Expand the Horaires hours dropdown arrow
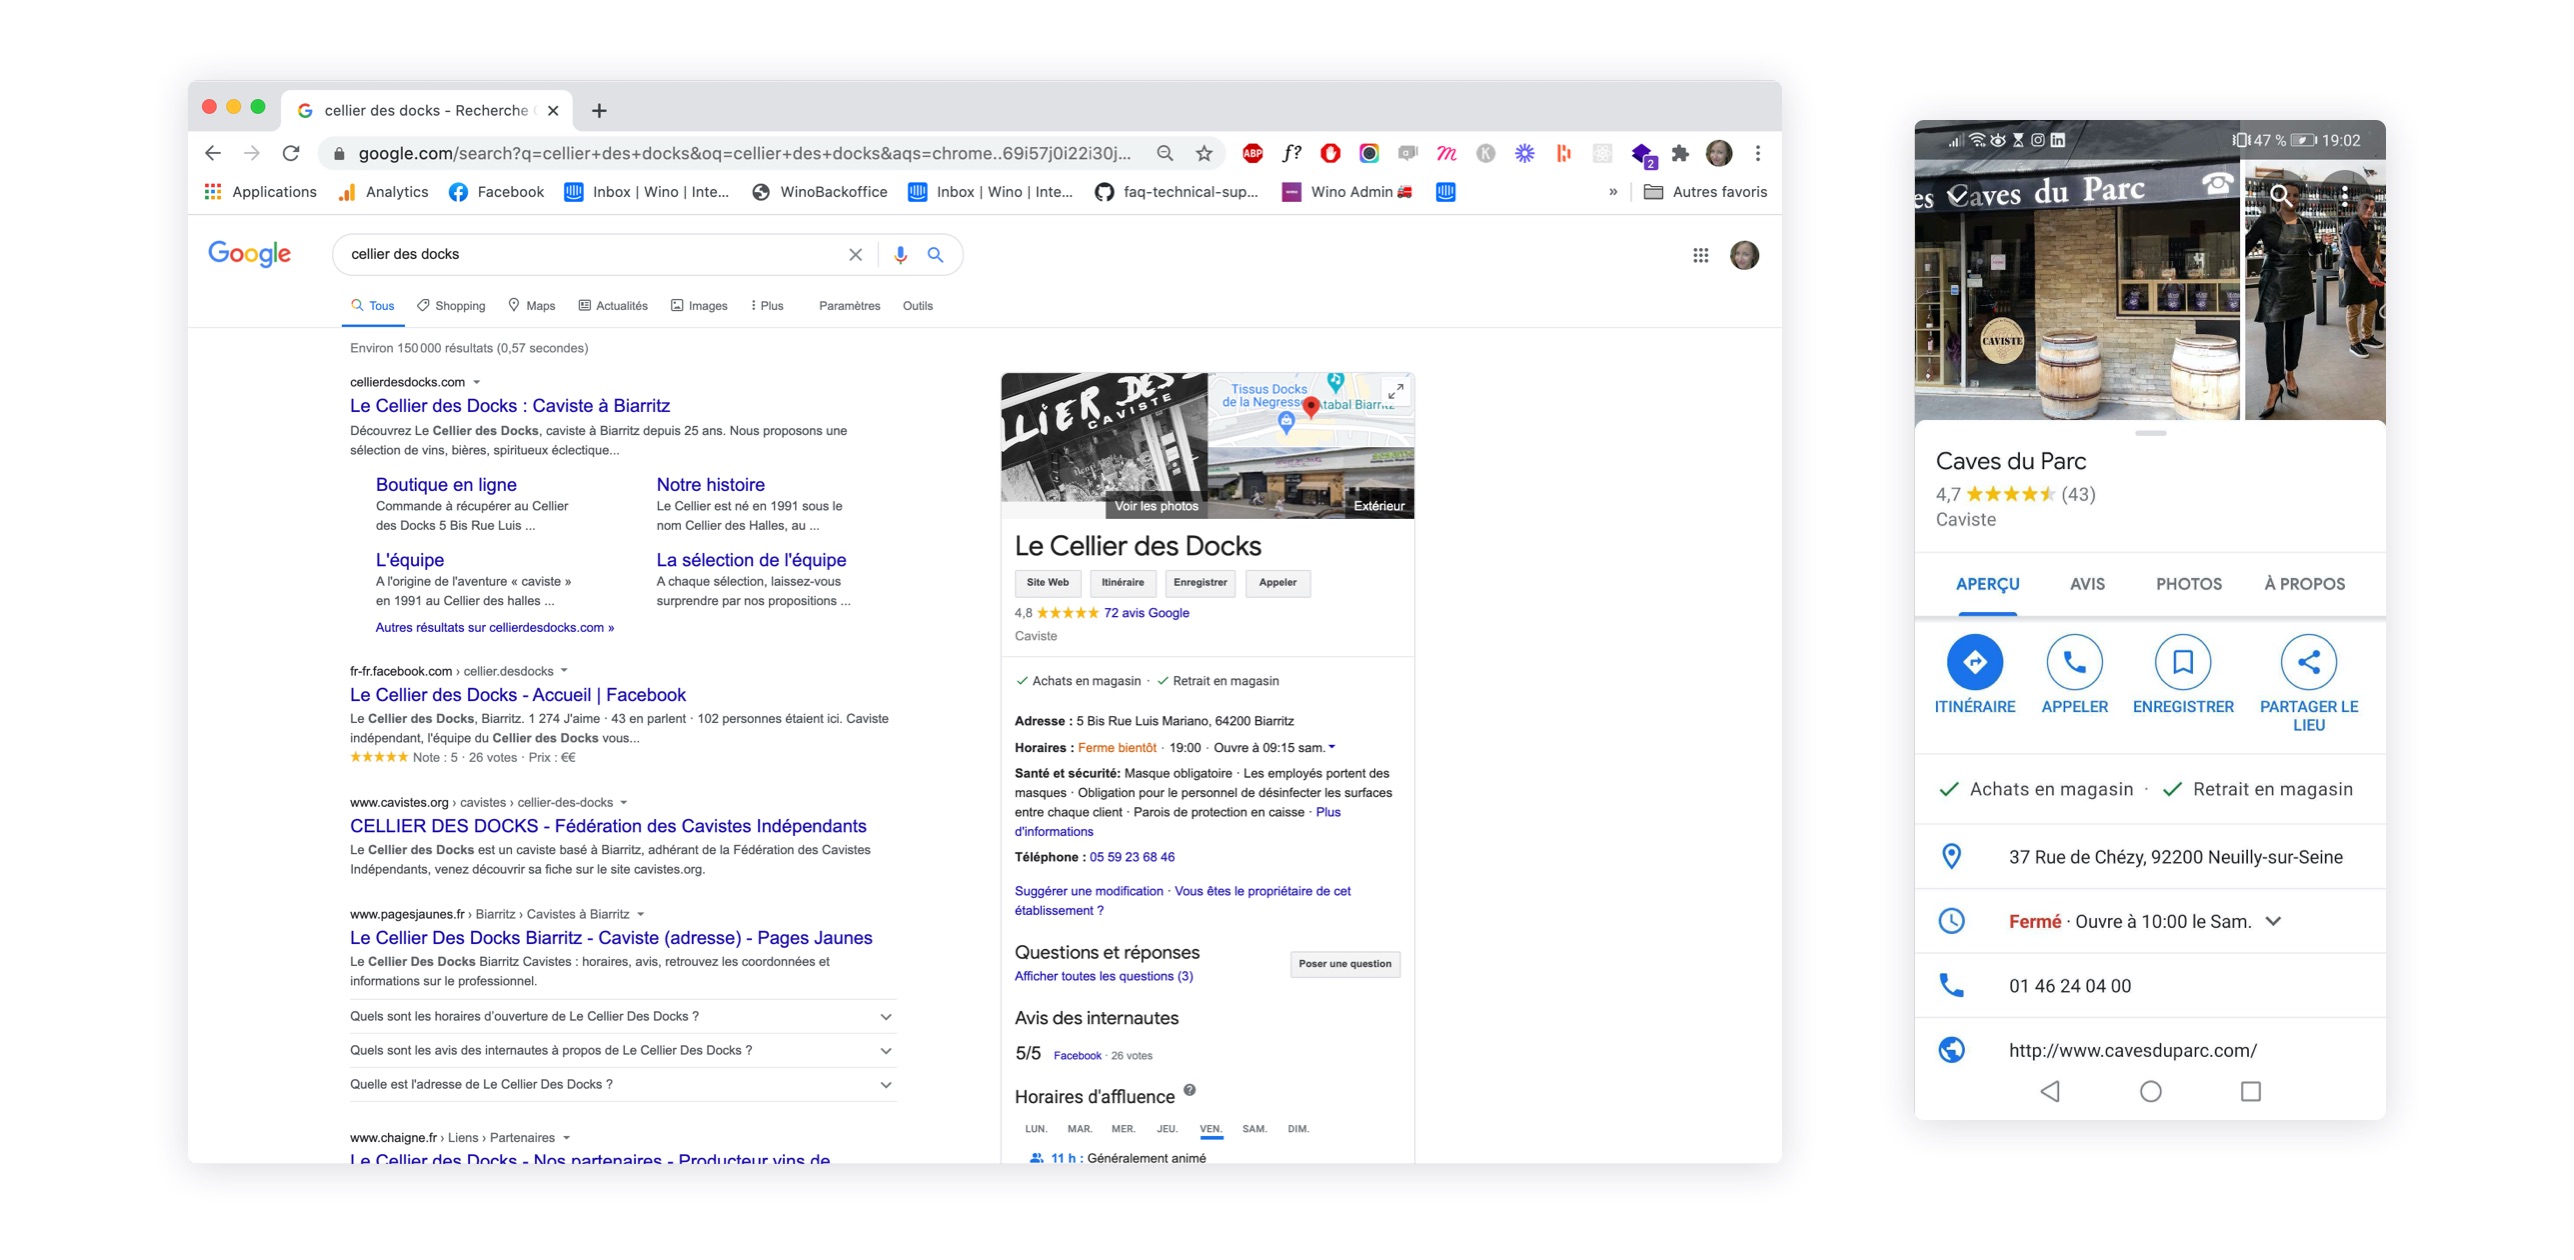 (x=1332, y=747)
